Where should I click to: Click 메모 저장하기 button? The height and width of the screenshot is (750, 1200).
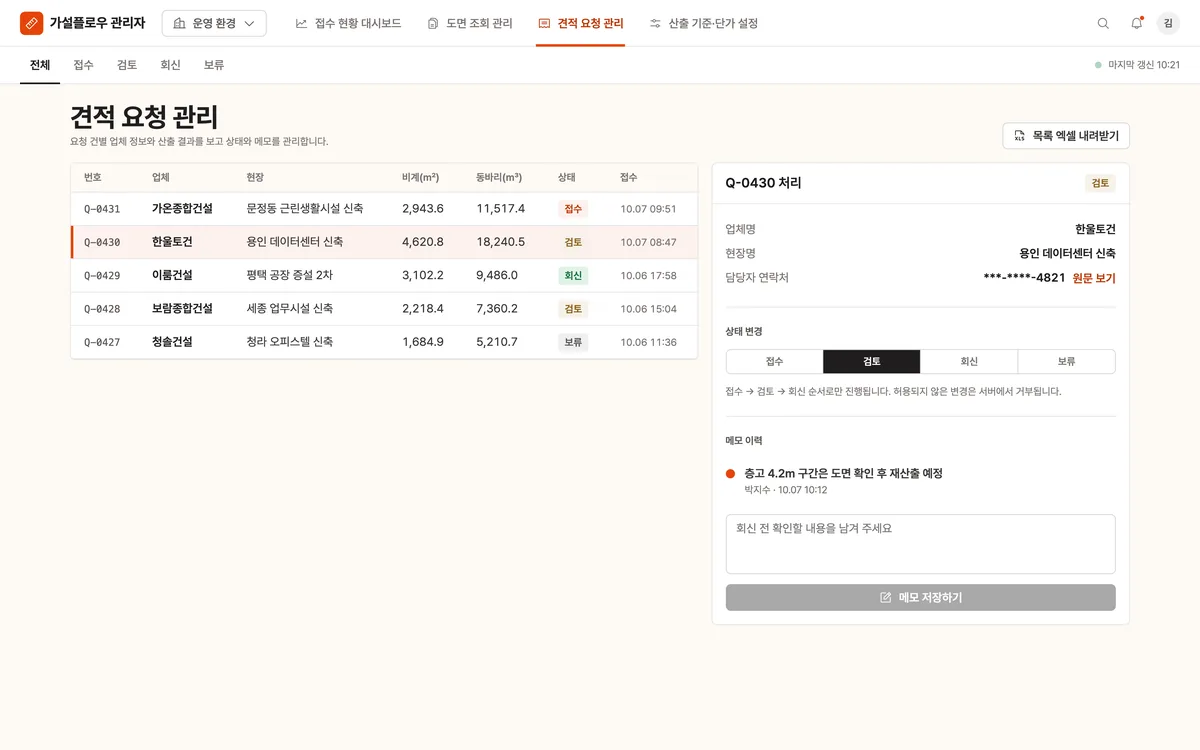pyautogui.click(x=920, y=597)
